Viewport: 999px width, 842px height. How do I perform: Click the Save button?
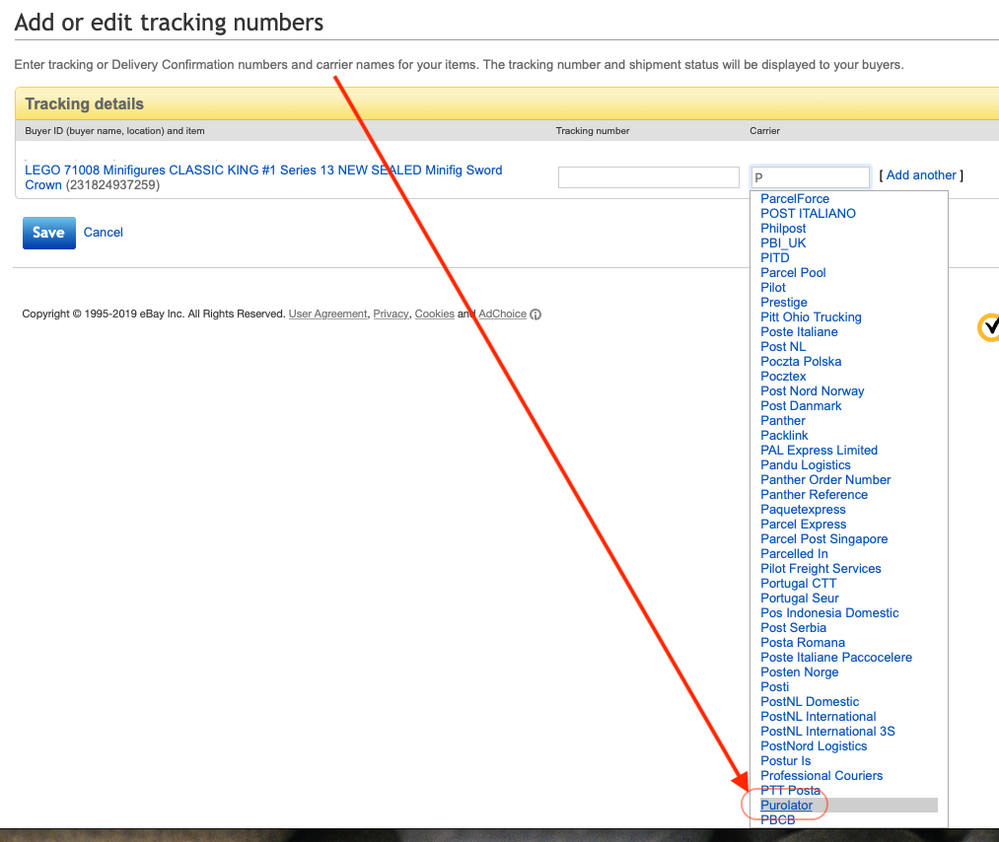(x=49, y=232)
